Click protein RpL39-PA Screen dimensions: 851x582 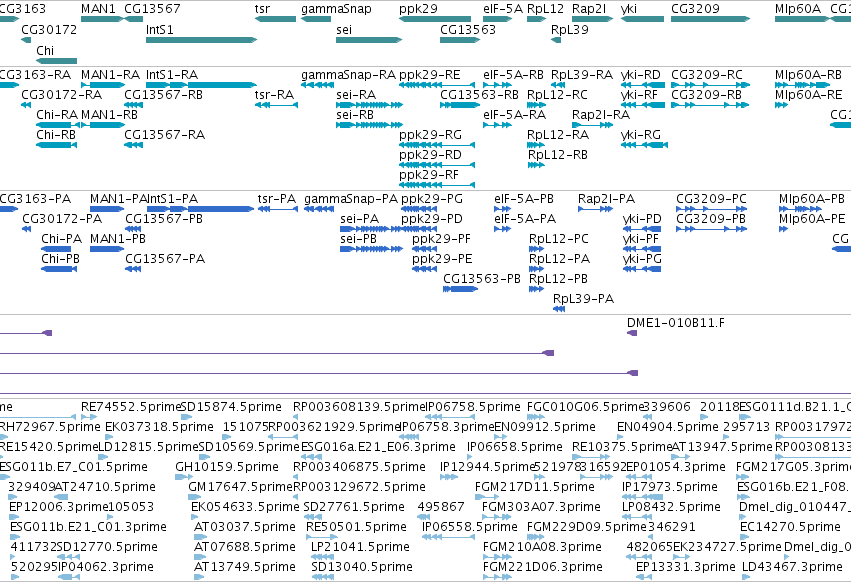[583, 299]
